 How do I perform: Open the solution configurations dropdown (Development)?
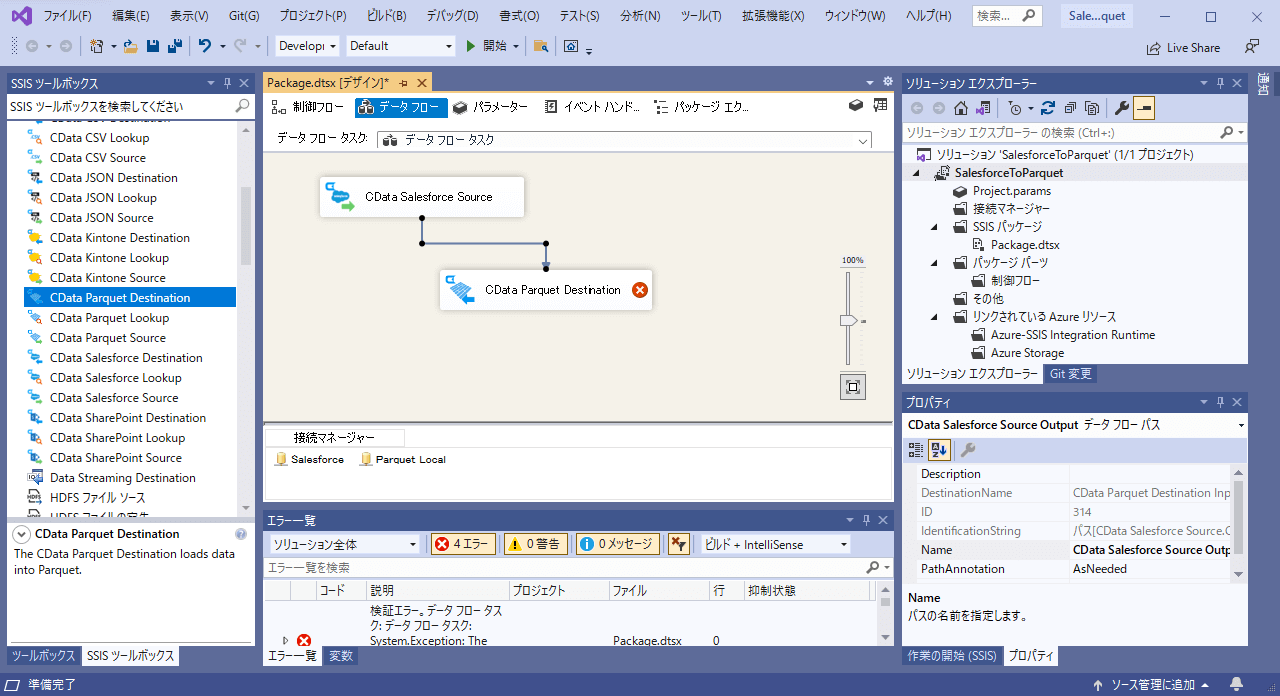(308, 46)
